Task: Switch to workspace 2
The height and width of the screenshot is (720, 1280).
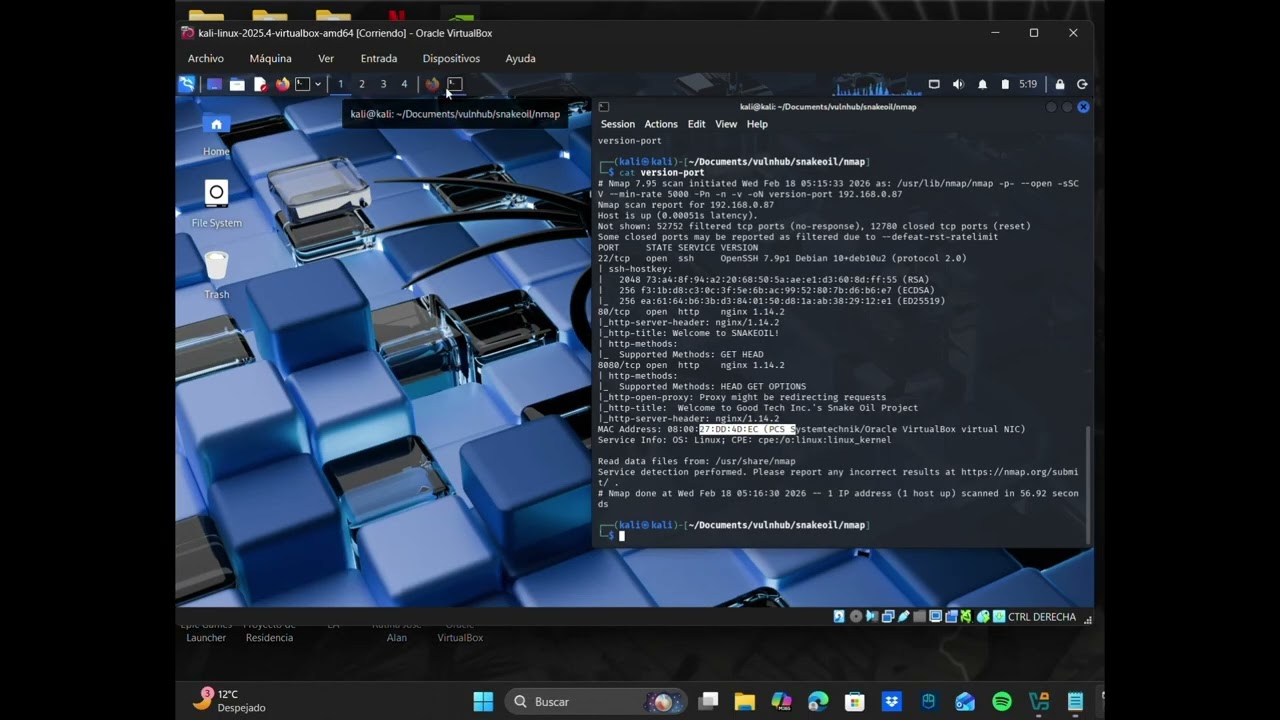Action: (x=362, y=84)
